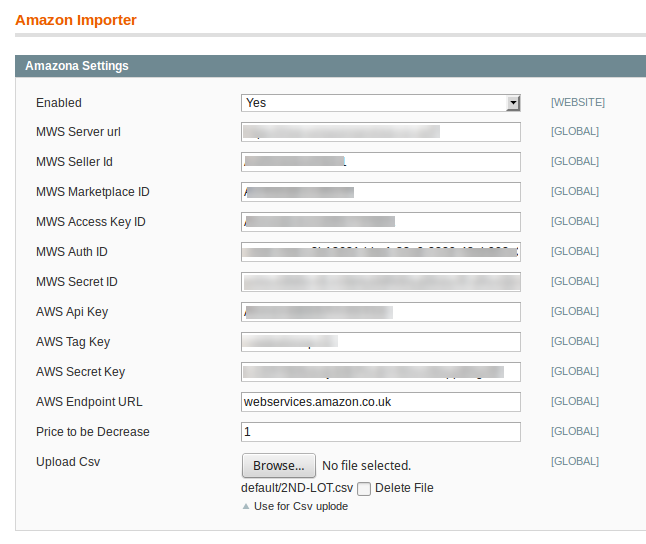Collapse the Amazona Settings section header
The width and height of the screenshot is (646, 544).
click(x=330, y=66)
